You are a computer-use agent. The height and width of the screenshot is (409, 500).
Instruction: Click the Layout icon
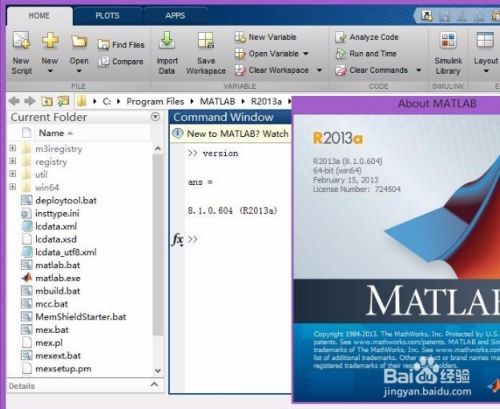pos(485,40)
